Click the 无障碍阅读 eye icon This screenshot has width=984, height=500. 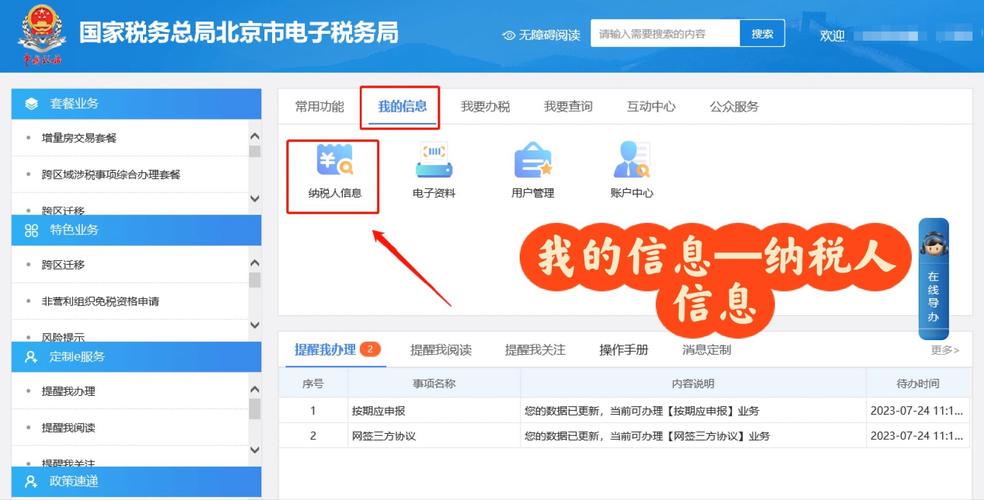509,36
